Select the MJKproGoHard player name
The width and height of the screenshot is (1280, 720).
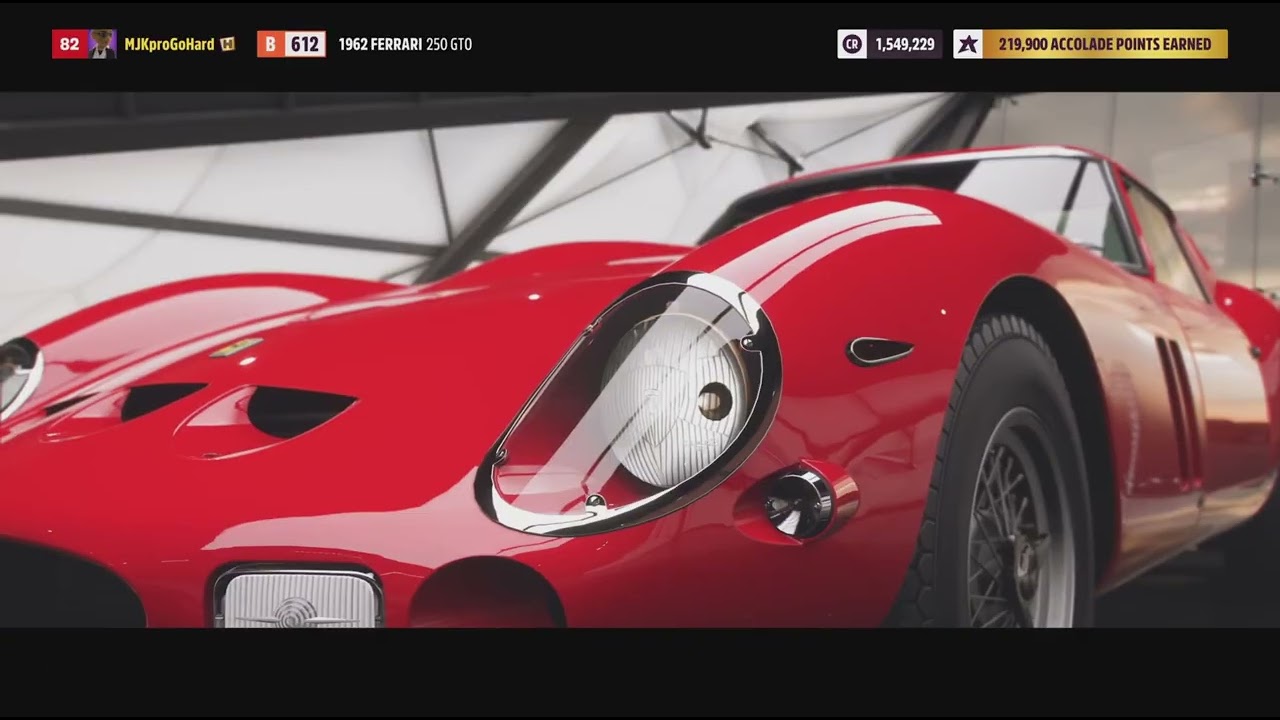coord(169,44)
